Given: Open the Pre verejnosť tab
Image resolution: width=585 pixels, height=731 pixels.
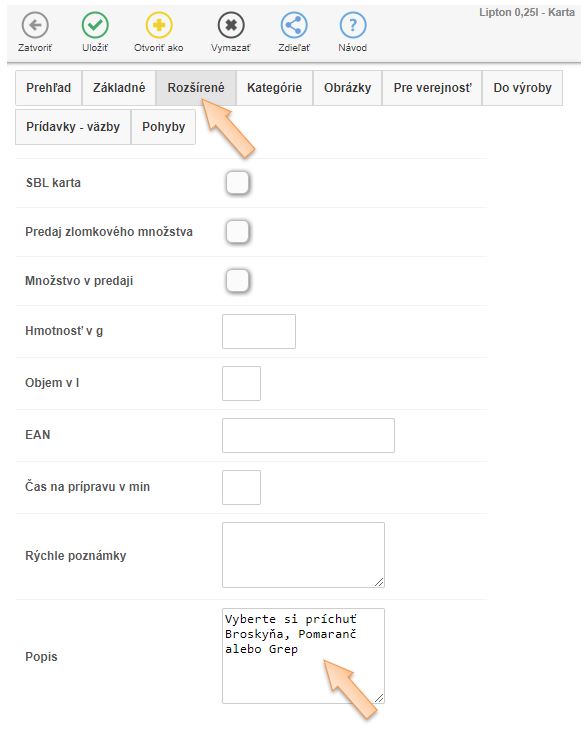Looking at the screenshot, I should (432, 88).
